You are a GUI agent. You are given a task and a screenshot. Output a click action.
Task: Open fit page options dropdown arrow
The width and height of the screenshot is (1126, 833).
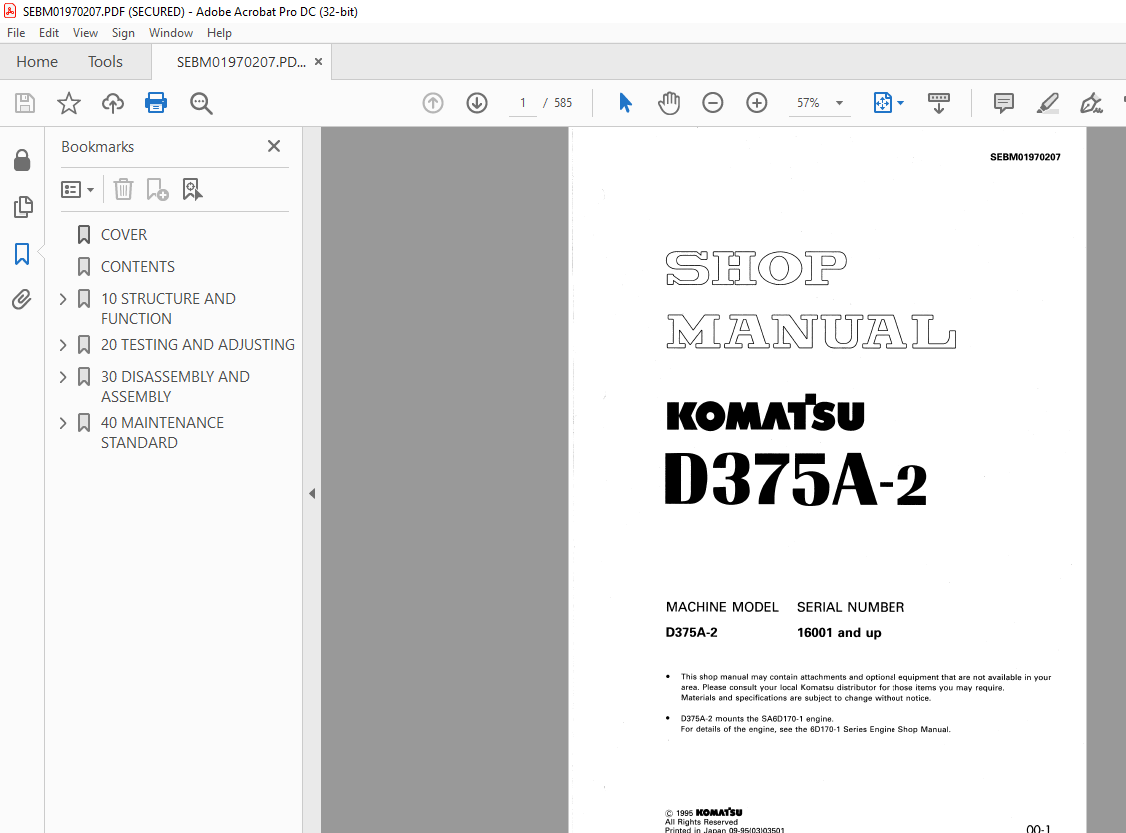point(901,103)
